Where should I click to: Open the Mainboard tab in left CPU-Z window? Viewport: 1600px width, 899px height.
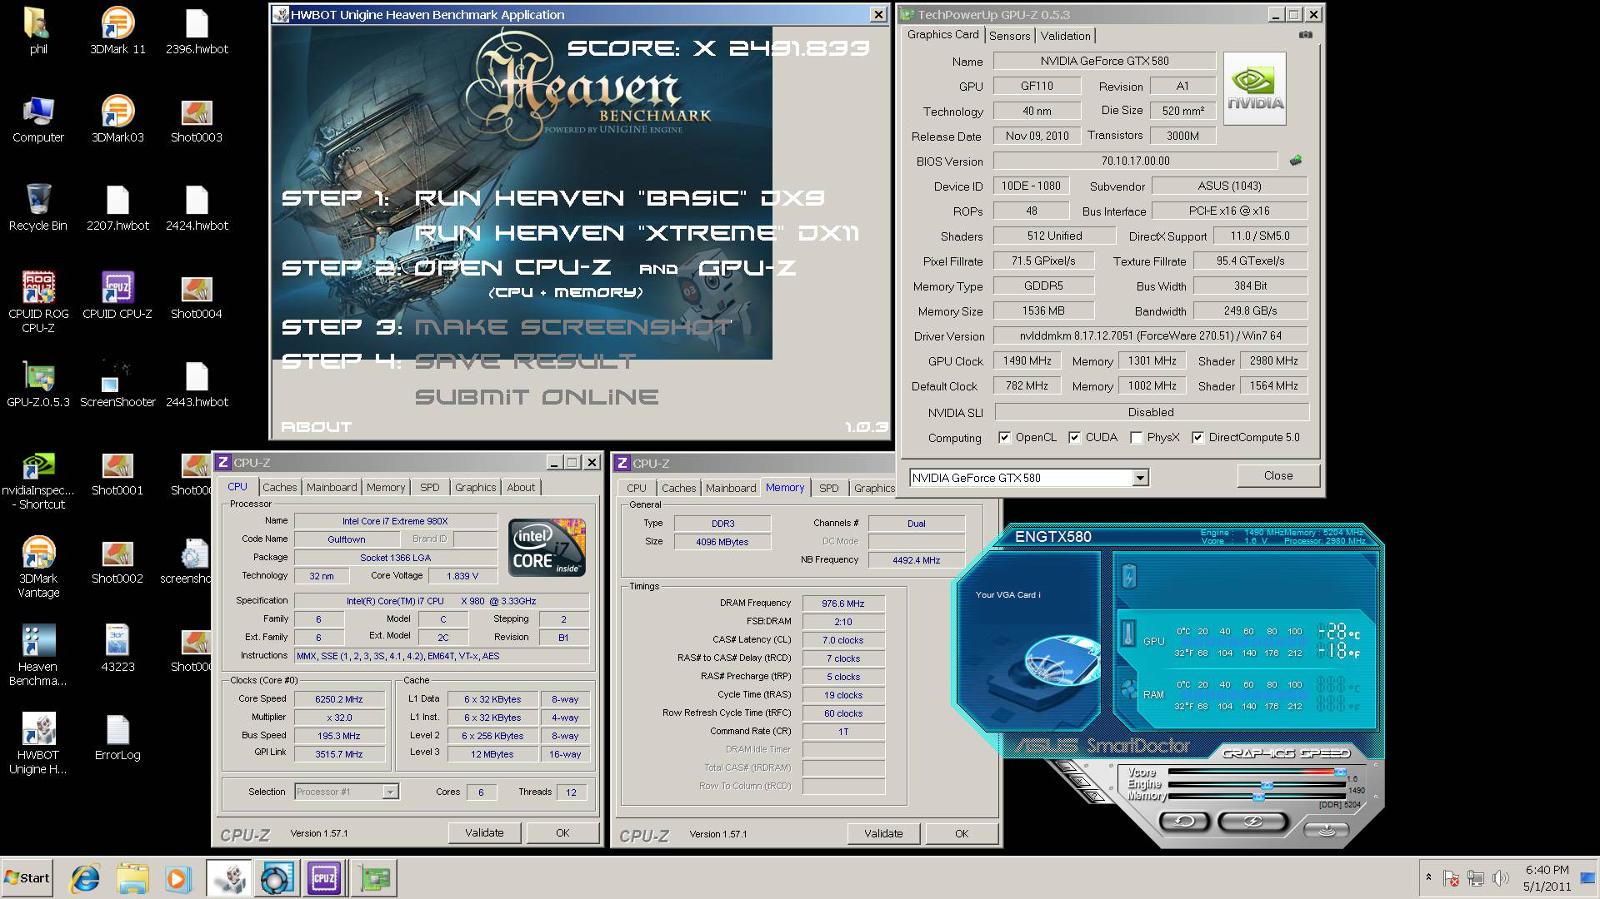click(x=332, y=487)
